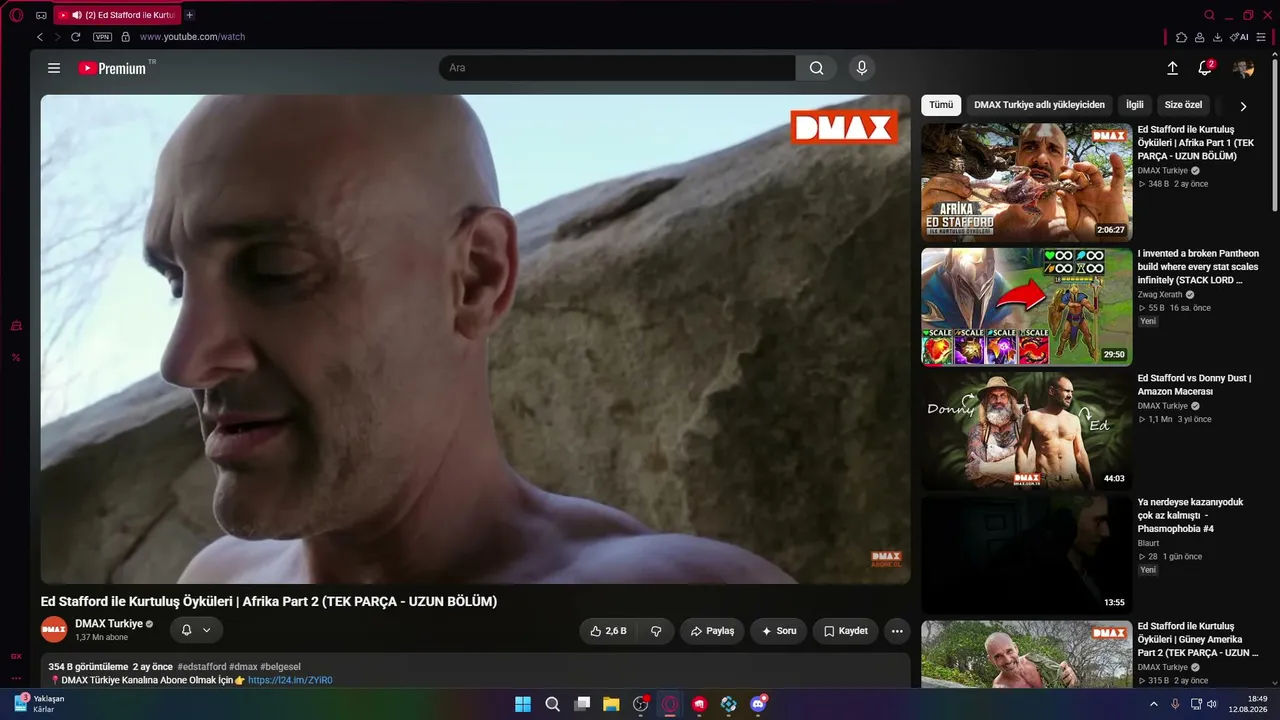1280x720 pixels.
Task: Select 'DMAX Turkiye adlı yükleyiciden' chip
Action: (1039, 105)
